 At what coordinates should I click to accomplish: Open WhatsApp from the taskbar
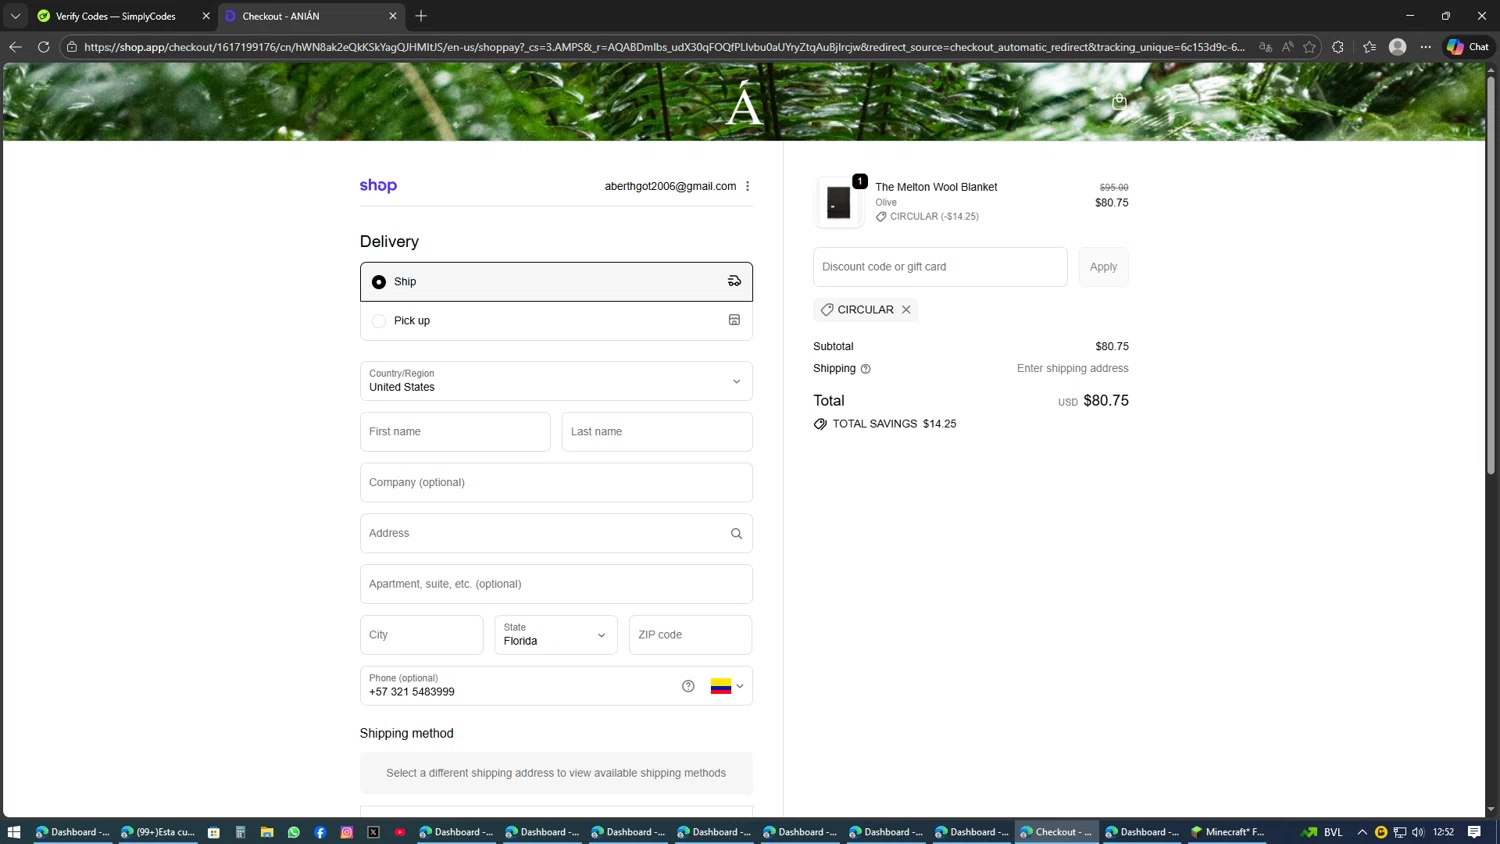coord(294,832)
